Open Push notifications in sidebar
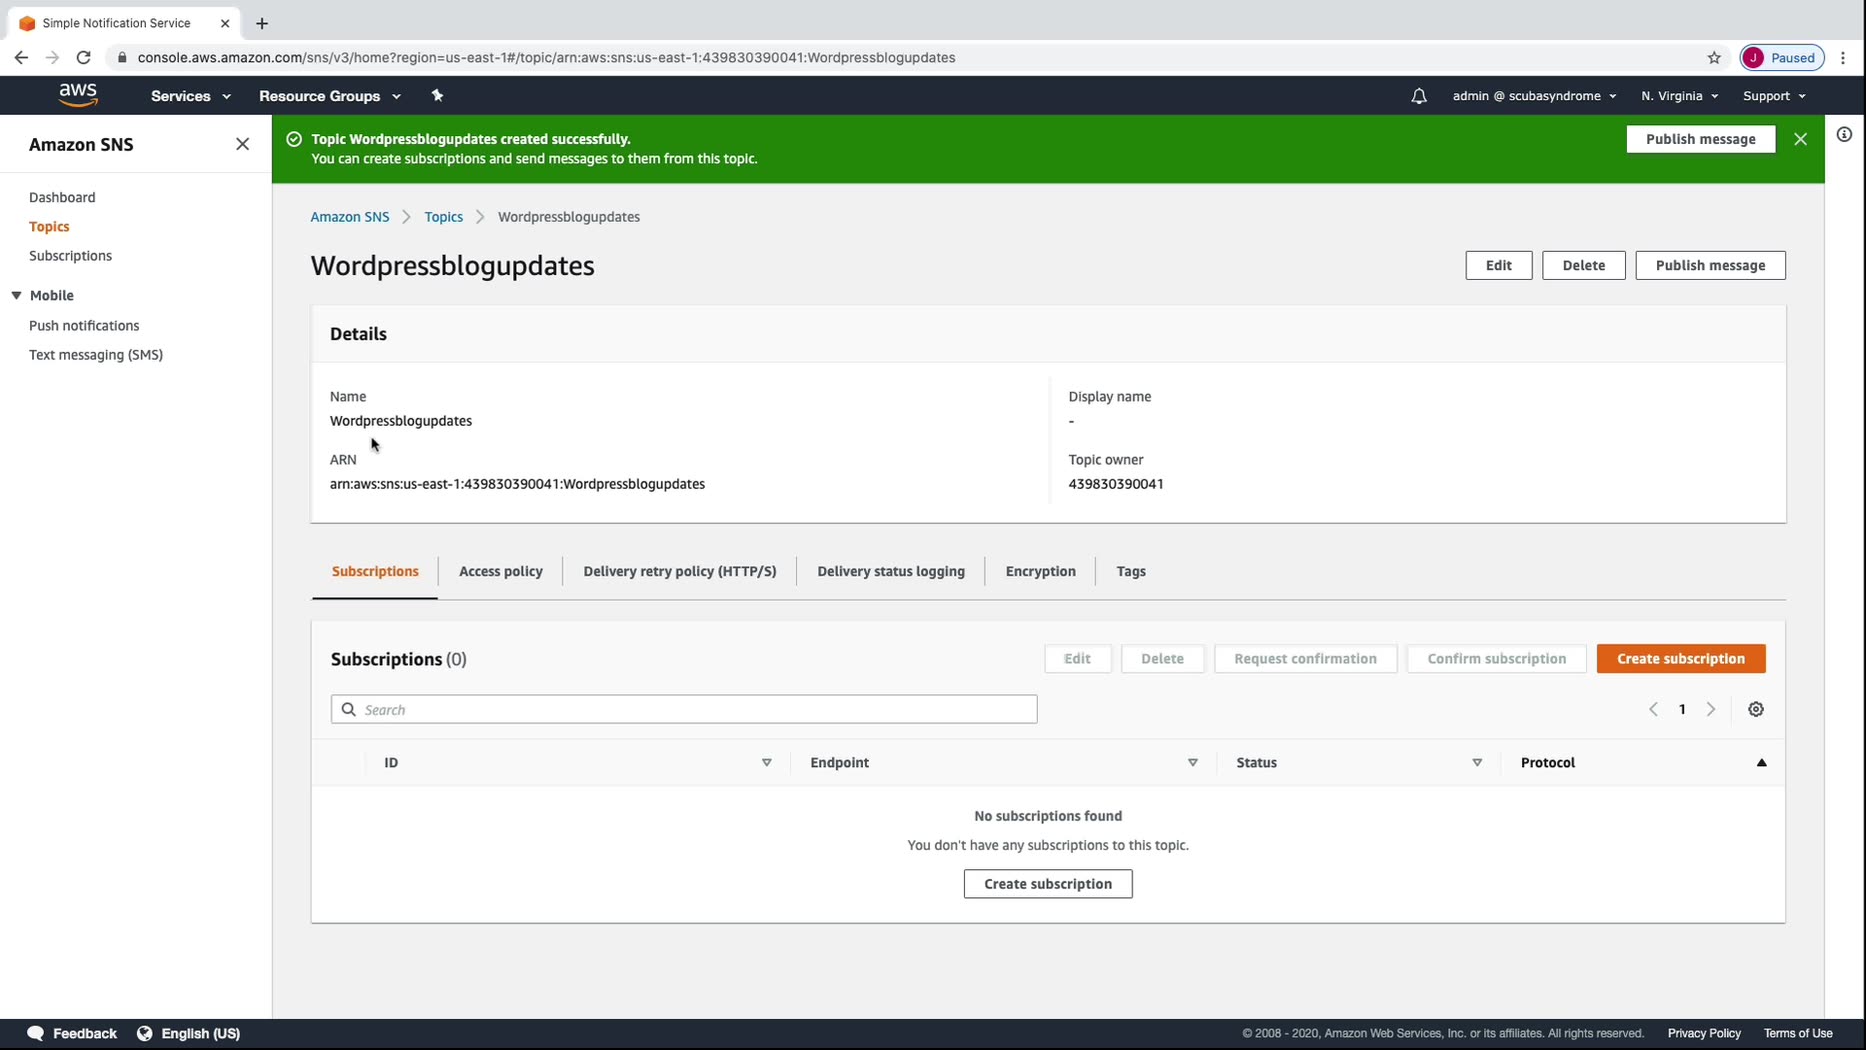Image resolution: width=1866 pixels, height=1050 pixels. 84,326
